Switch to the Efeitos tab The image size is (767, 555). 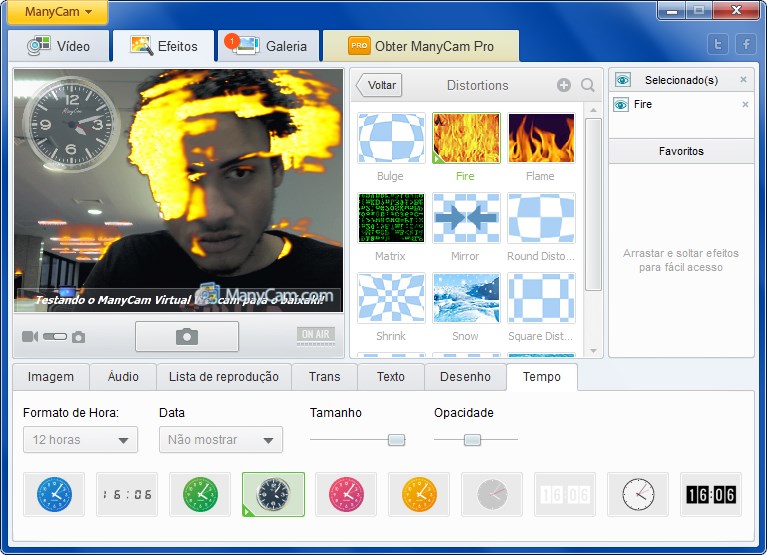click(164, 46)
